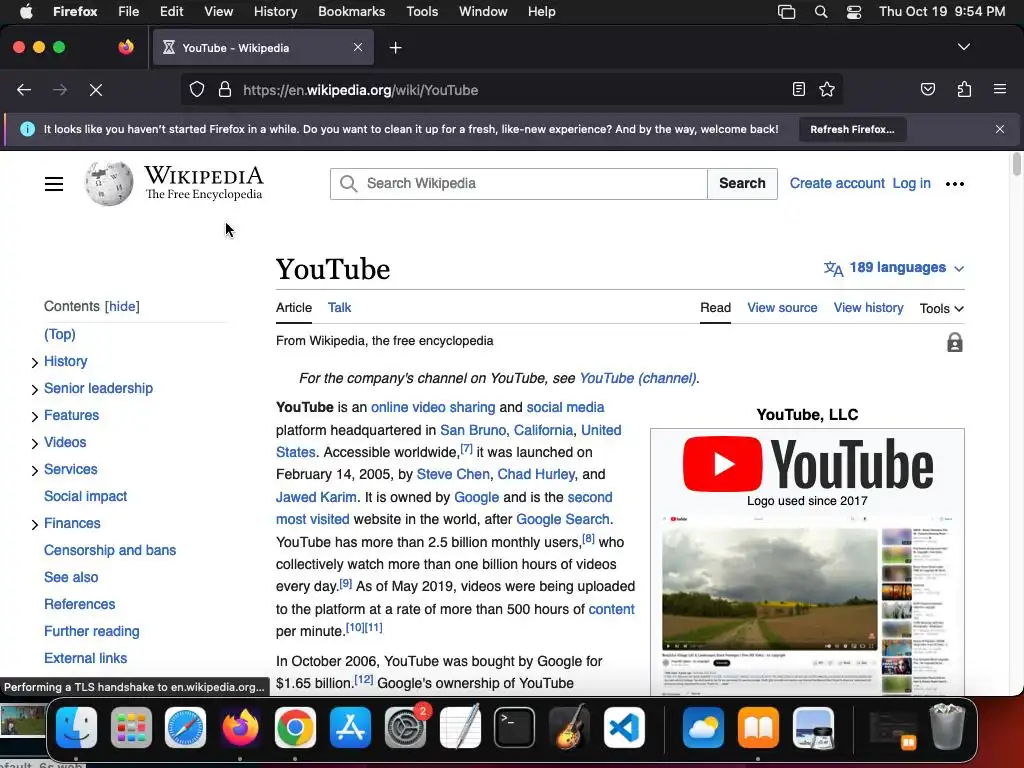Click the Wikipedia Search button
1024x768 pixels.
[742, 184]
